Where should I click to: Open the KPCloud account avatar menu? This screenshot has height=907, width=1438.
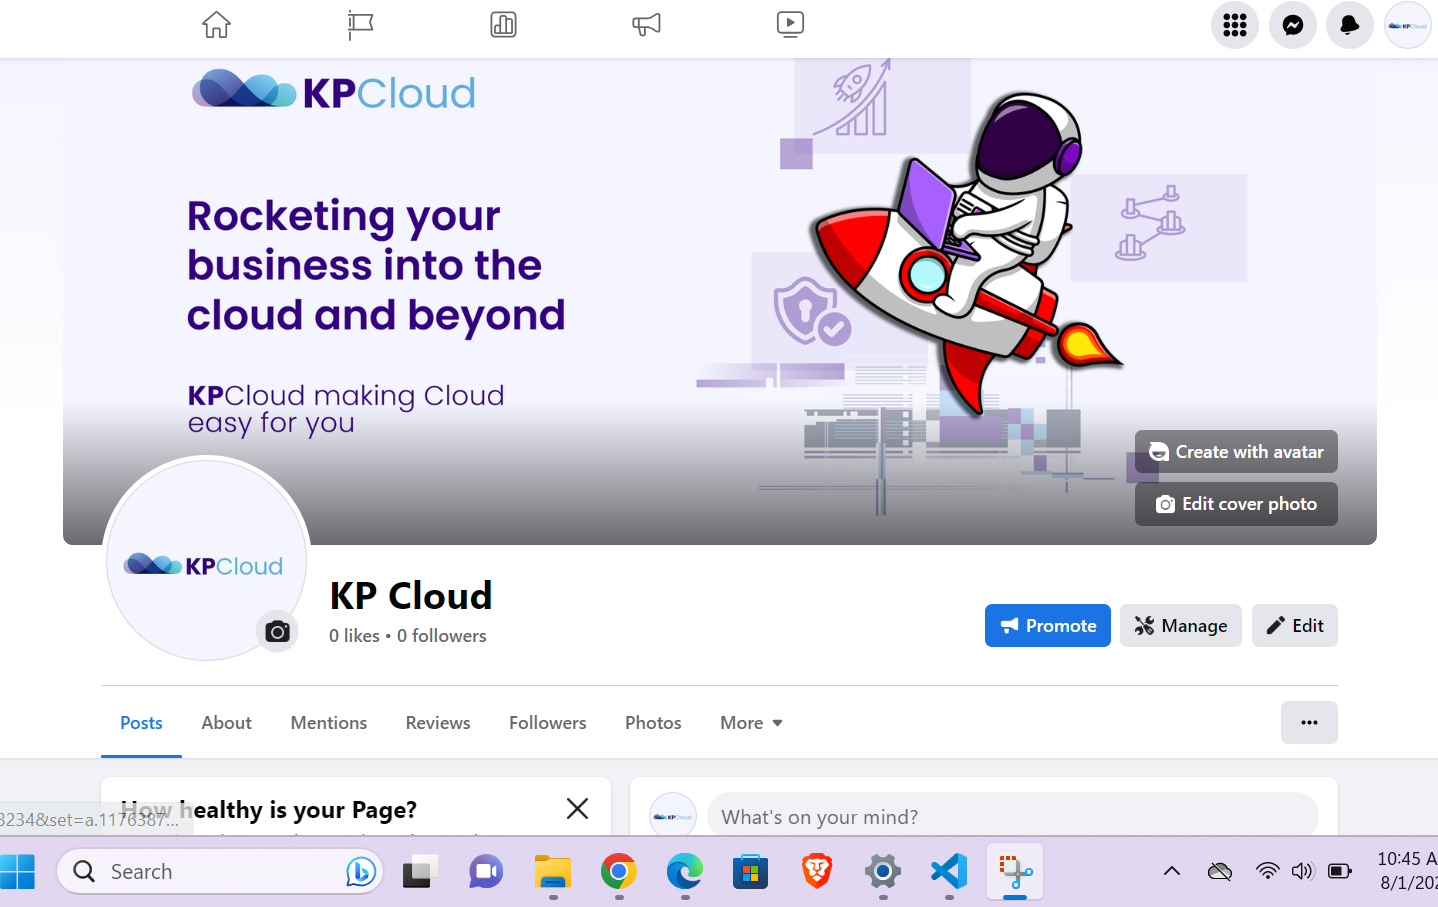tap(1408, 25)
